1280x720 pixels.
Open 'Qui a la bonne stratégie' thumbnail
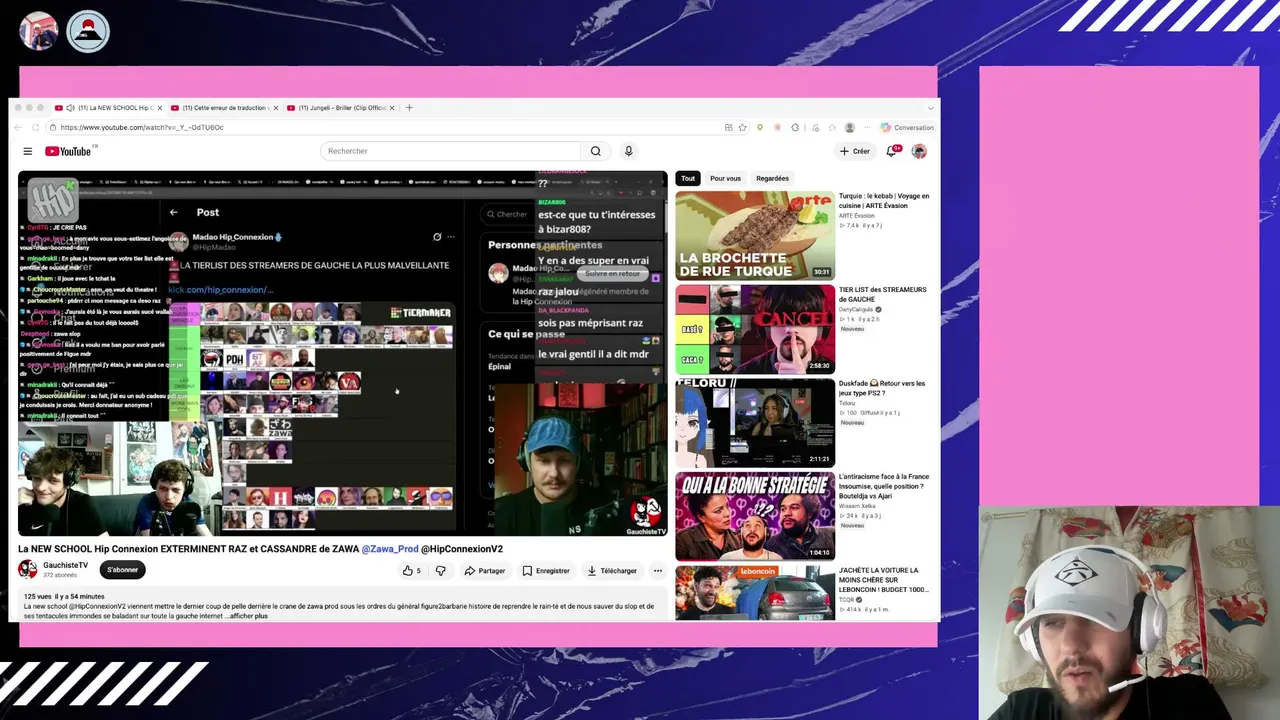click(755, 516)
